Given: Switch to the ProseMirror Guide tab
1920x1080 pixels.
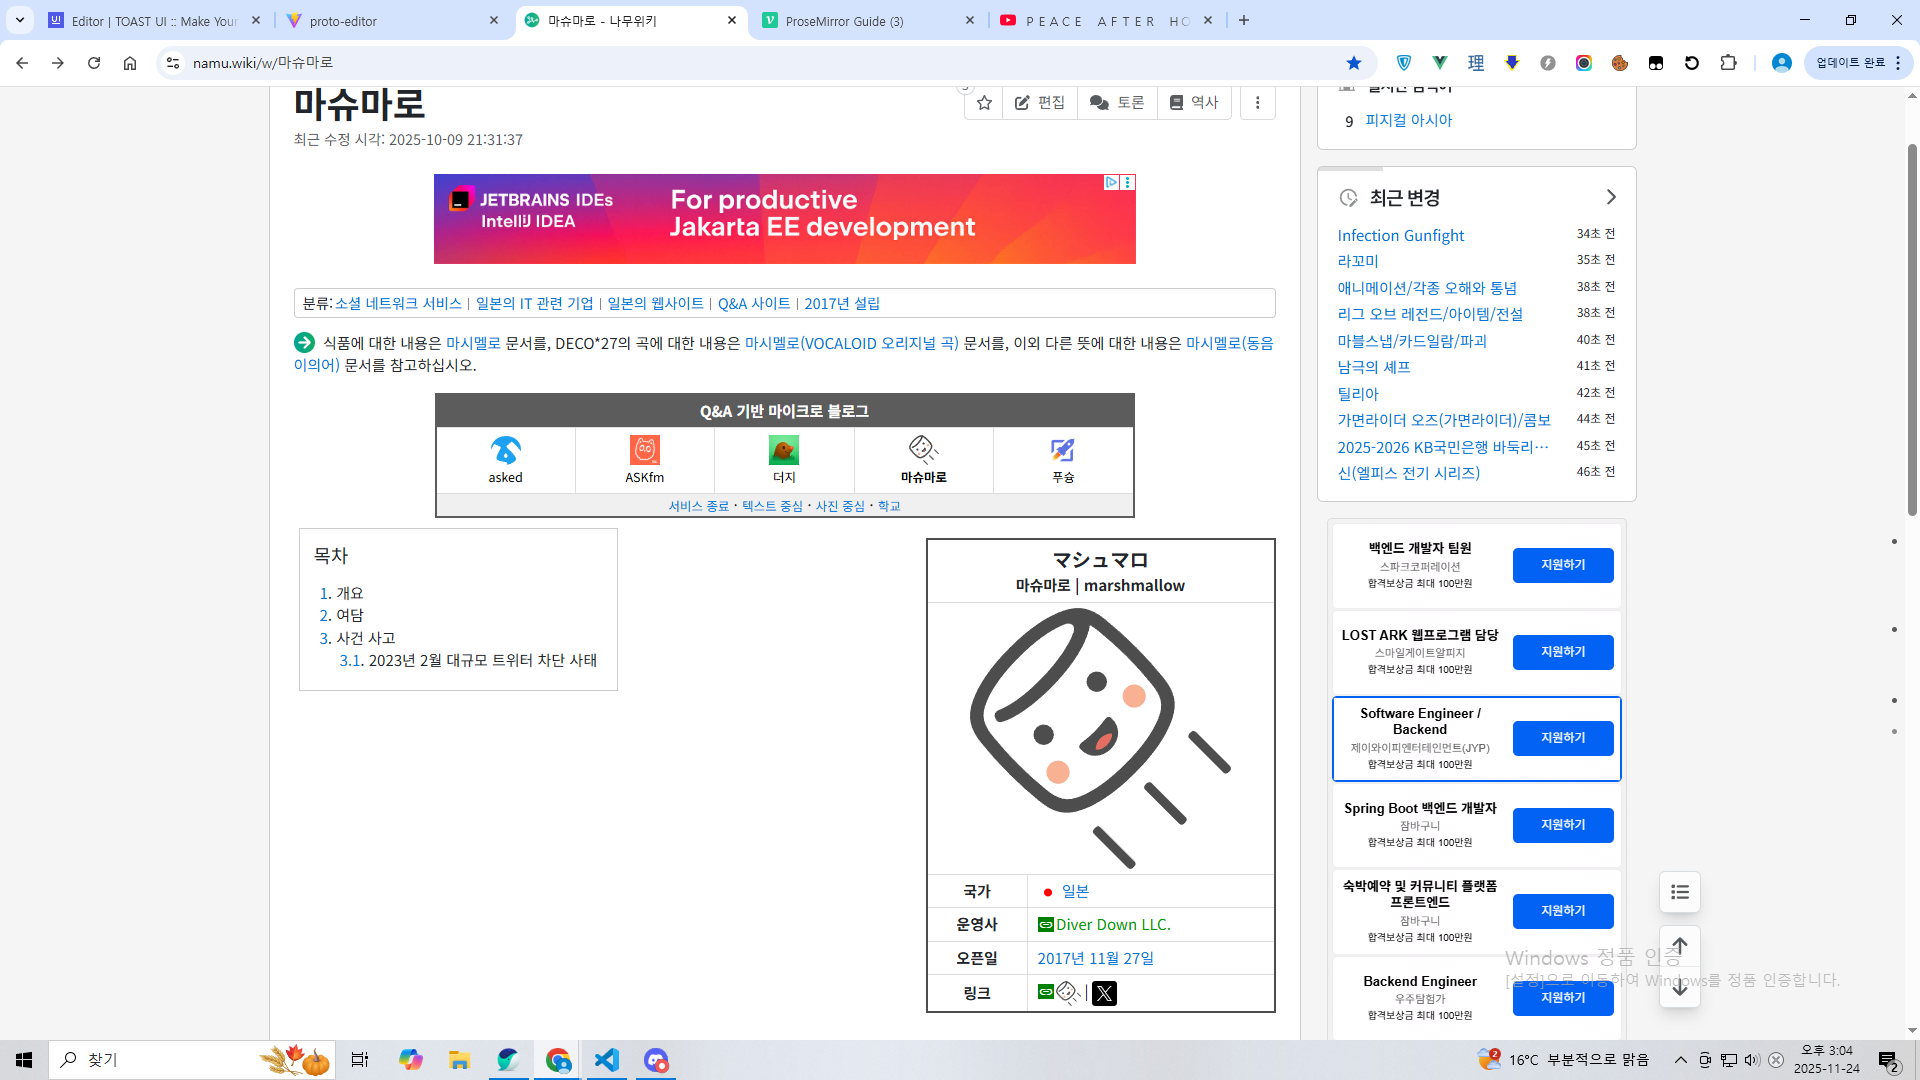Looking at the screenshot, I should [x=844, y=21].
